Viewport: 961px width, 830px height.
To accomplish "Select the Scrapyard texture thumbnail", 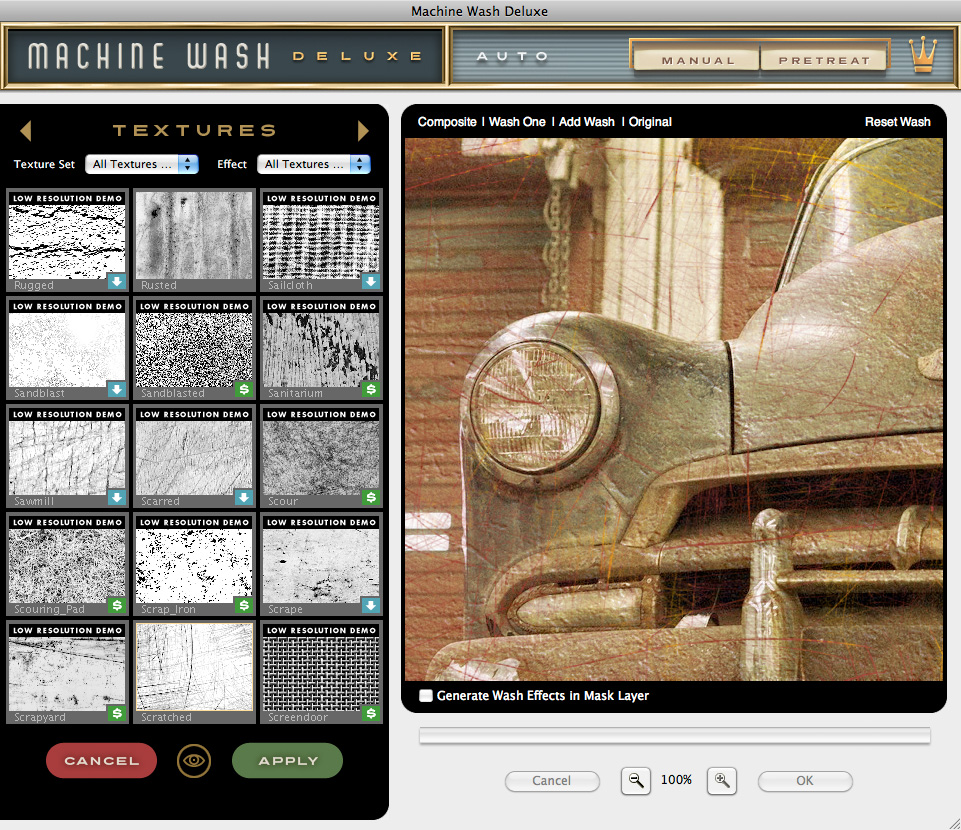I will tap(67, 674).
